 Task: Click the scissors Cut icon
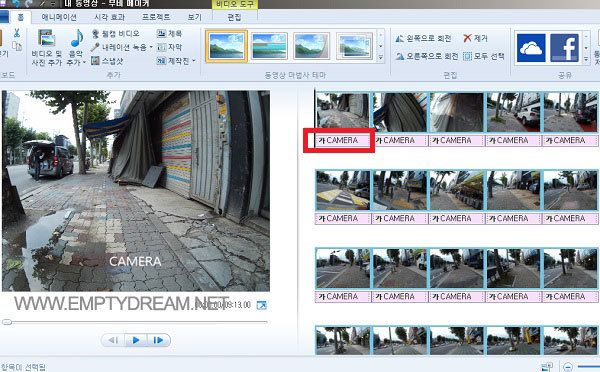tap(16, 33)
